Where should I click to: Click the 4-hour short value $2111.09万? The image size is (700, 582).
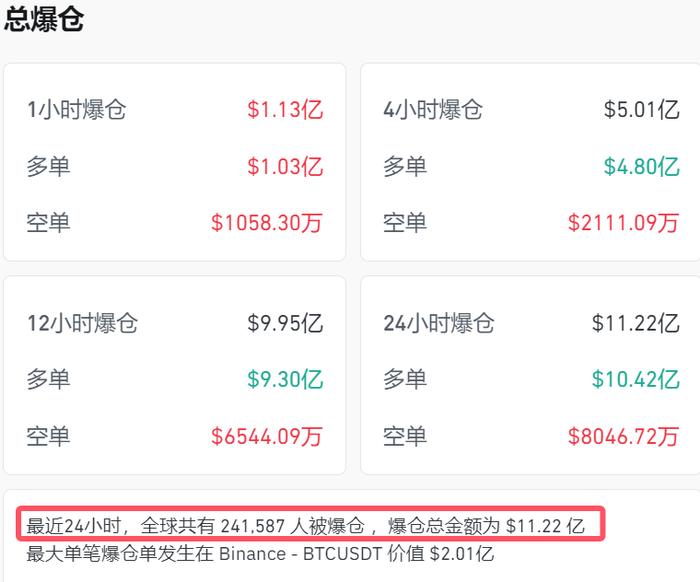624,223
